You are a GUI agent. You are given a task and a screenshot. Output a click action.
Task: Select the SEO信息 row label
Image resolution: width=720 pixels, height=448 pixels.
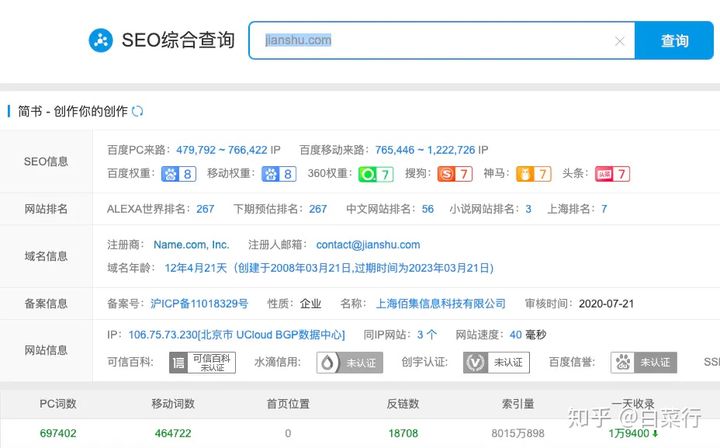point(46,161)
